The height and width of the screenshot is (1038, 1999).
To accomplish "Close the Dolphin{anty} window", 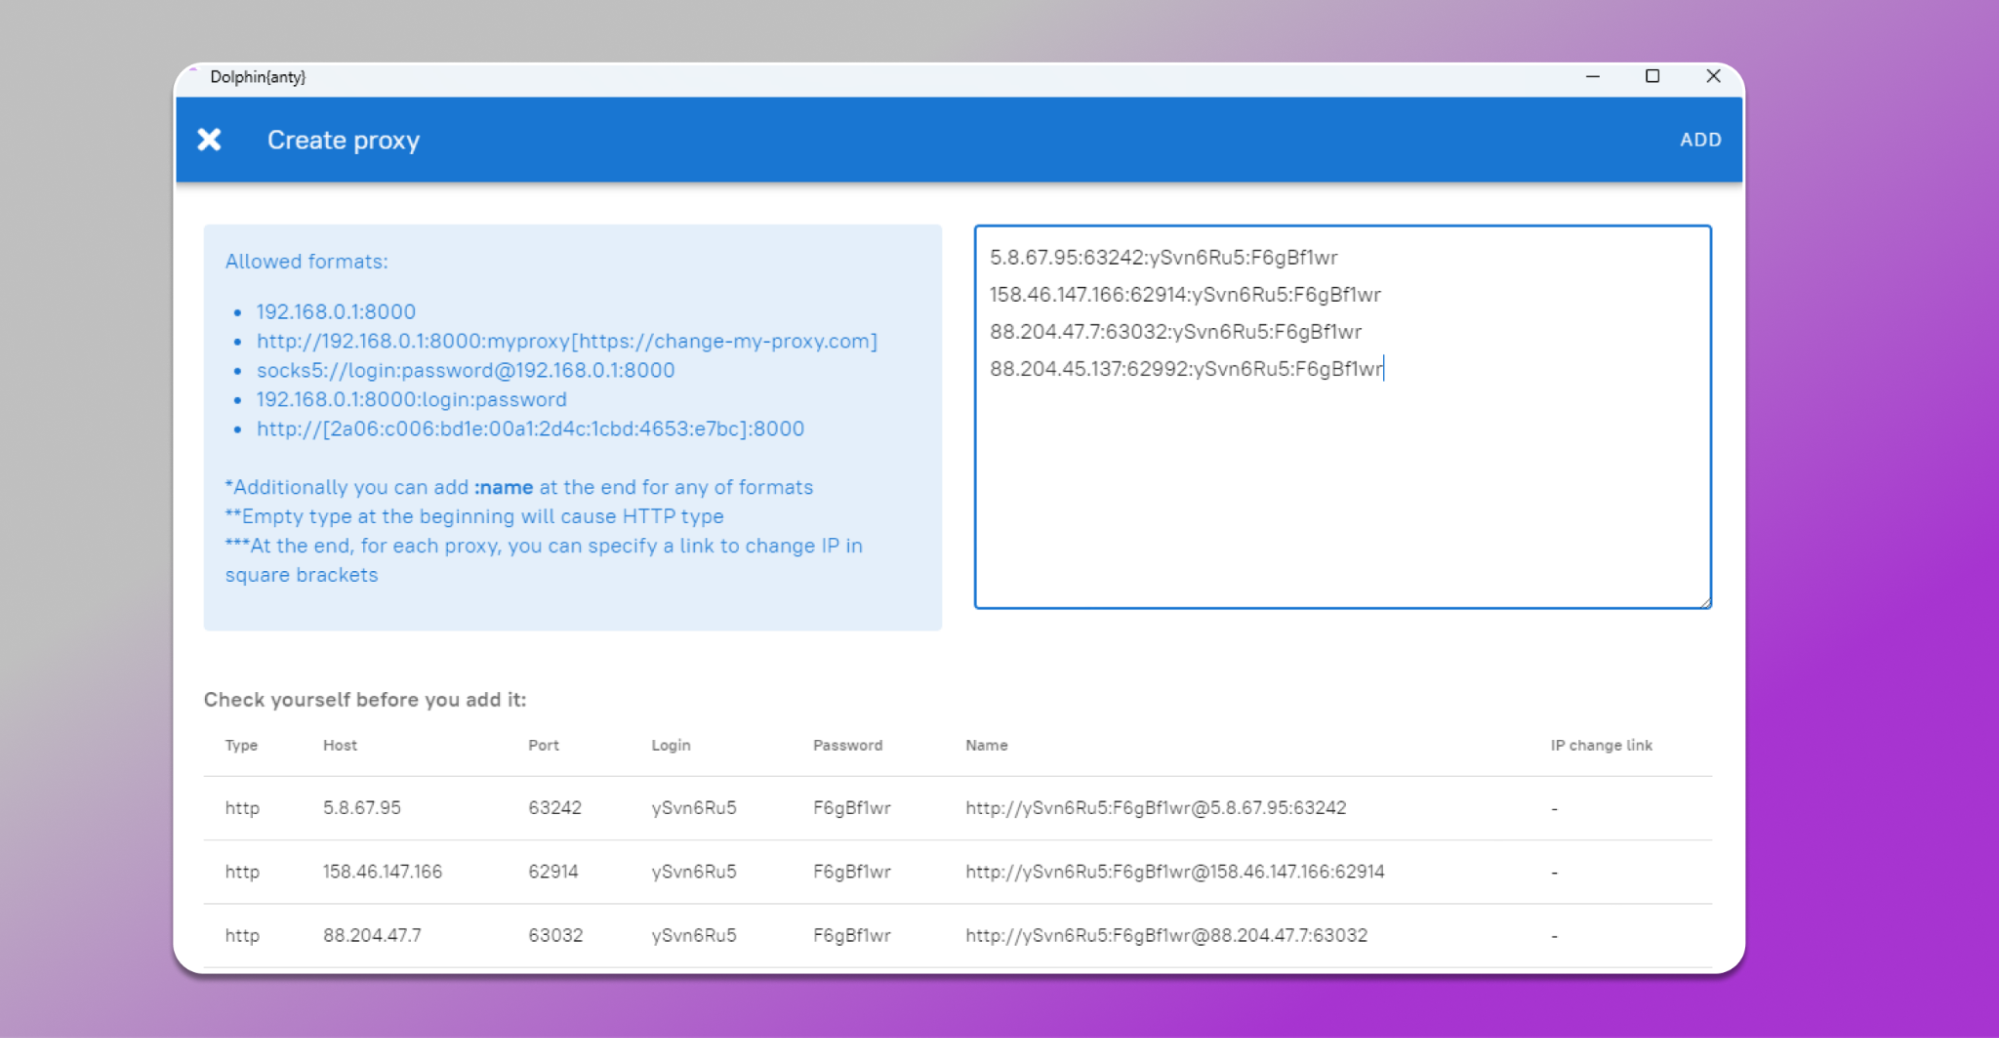I will pos(1713,76).
